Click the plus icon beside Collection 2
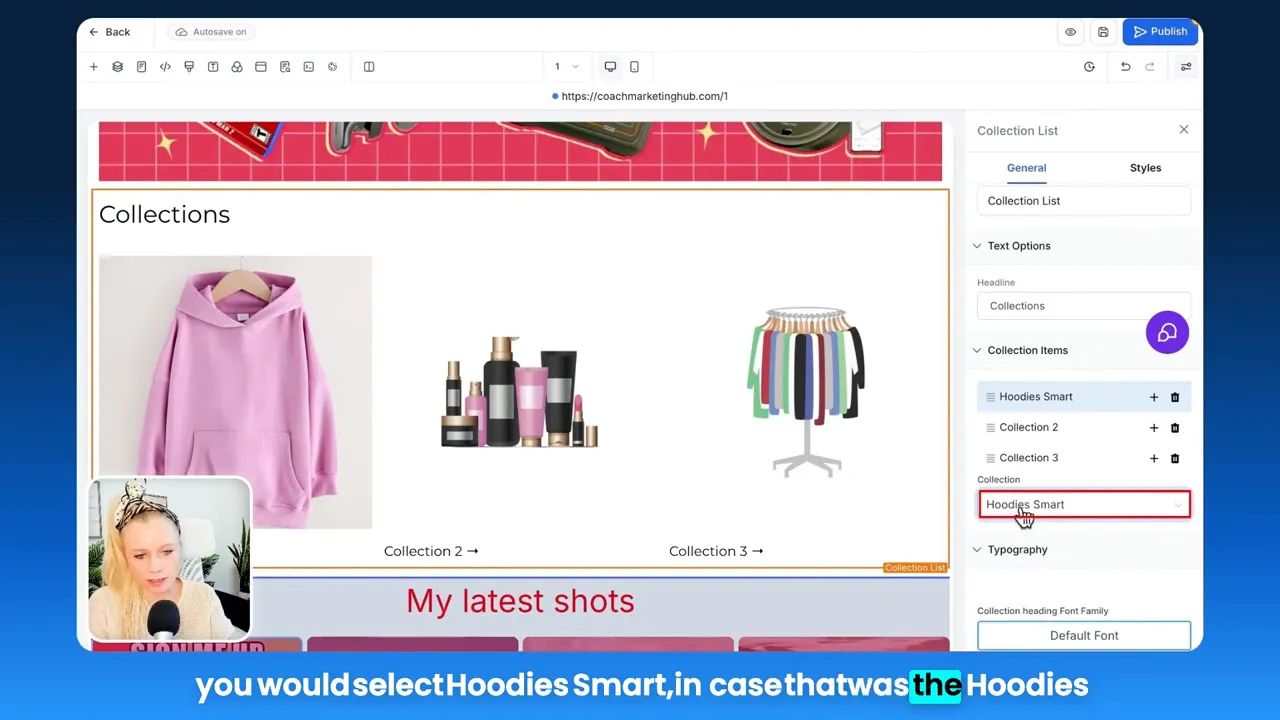The width and height of the screenshot is (1280, 720). tap(1154, 428)
